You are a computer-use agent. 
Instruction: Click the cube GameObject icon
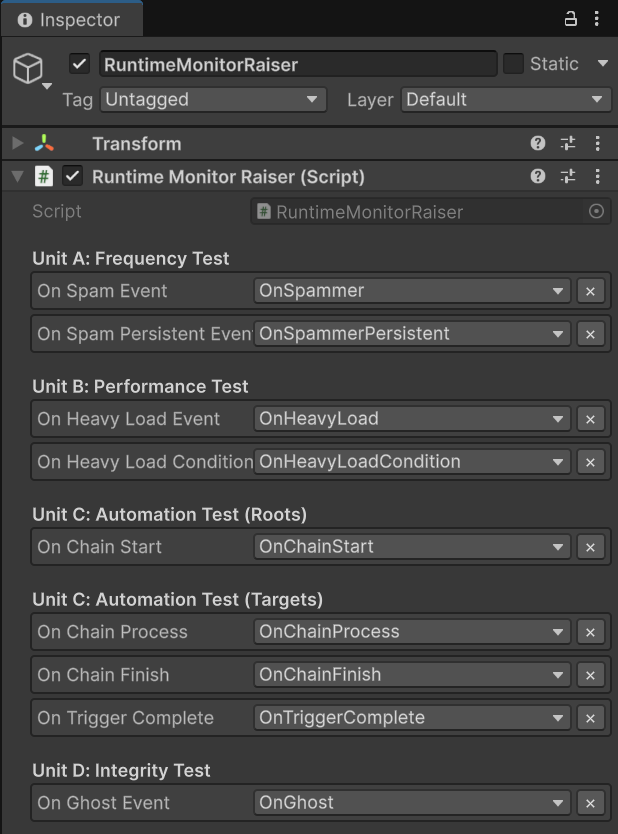(27, 64)
